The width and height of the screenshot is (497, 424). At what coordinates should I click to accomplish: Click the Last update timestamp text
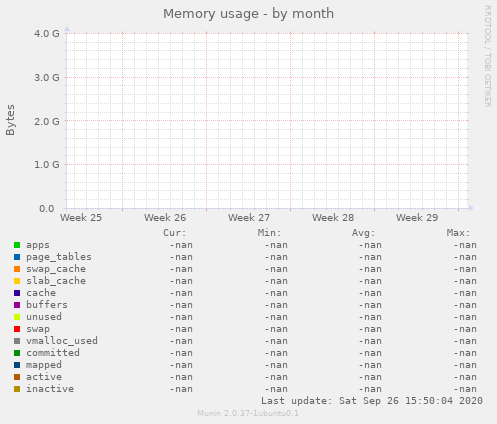click(372, 401)
